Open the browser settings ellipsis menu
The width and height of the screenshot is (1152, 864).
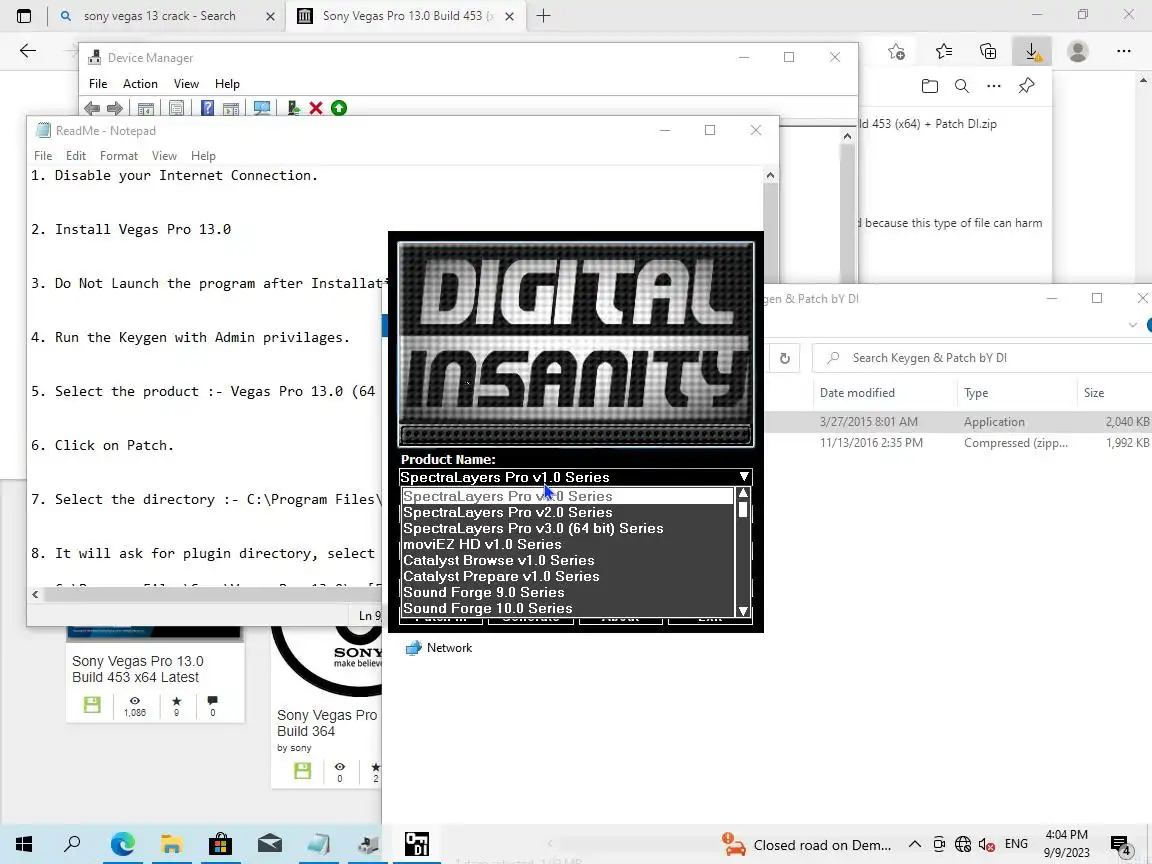click(x=1123, y=51)
